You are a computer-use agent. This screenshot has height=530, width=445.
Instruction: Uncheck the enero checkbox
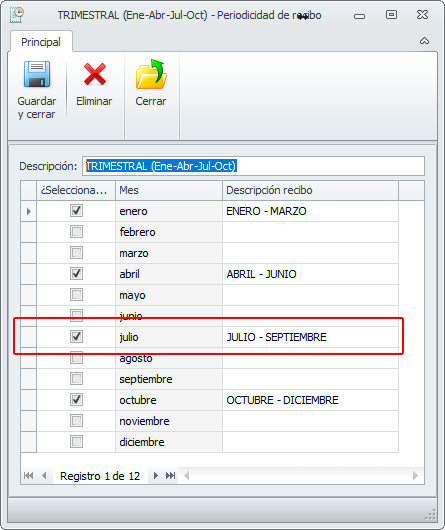coord(76,211)
